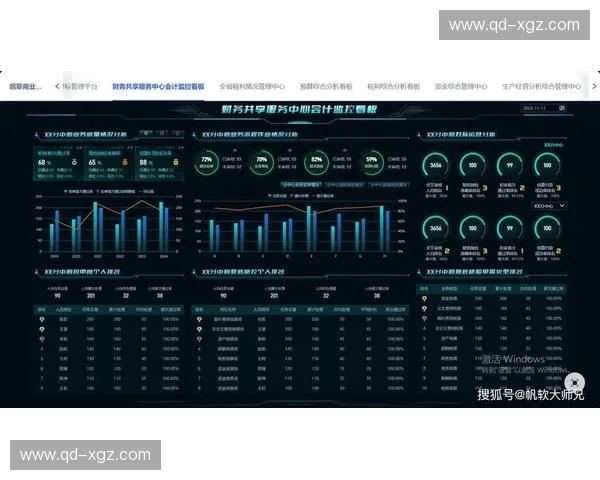Click the teal bar for category E
Image resolution: width=600 pixels, height=480 pixels.
pos(308,229)
